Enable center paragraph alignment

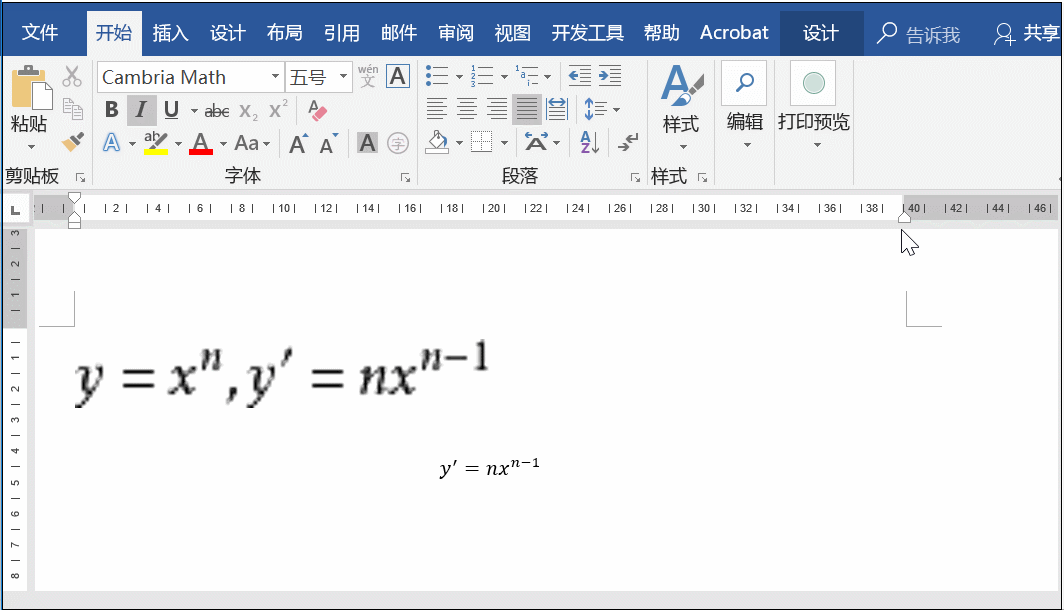(466, 109)
